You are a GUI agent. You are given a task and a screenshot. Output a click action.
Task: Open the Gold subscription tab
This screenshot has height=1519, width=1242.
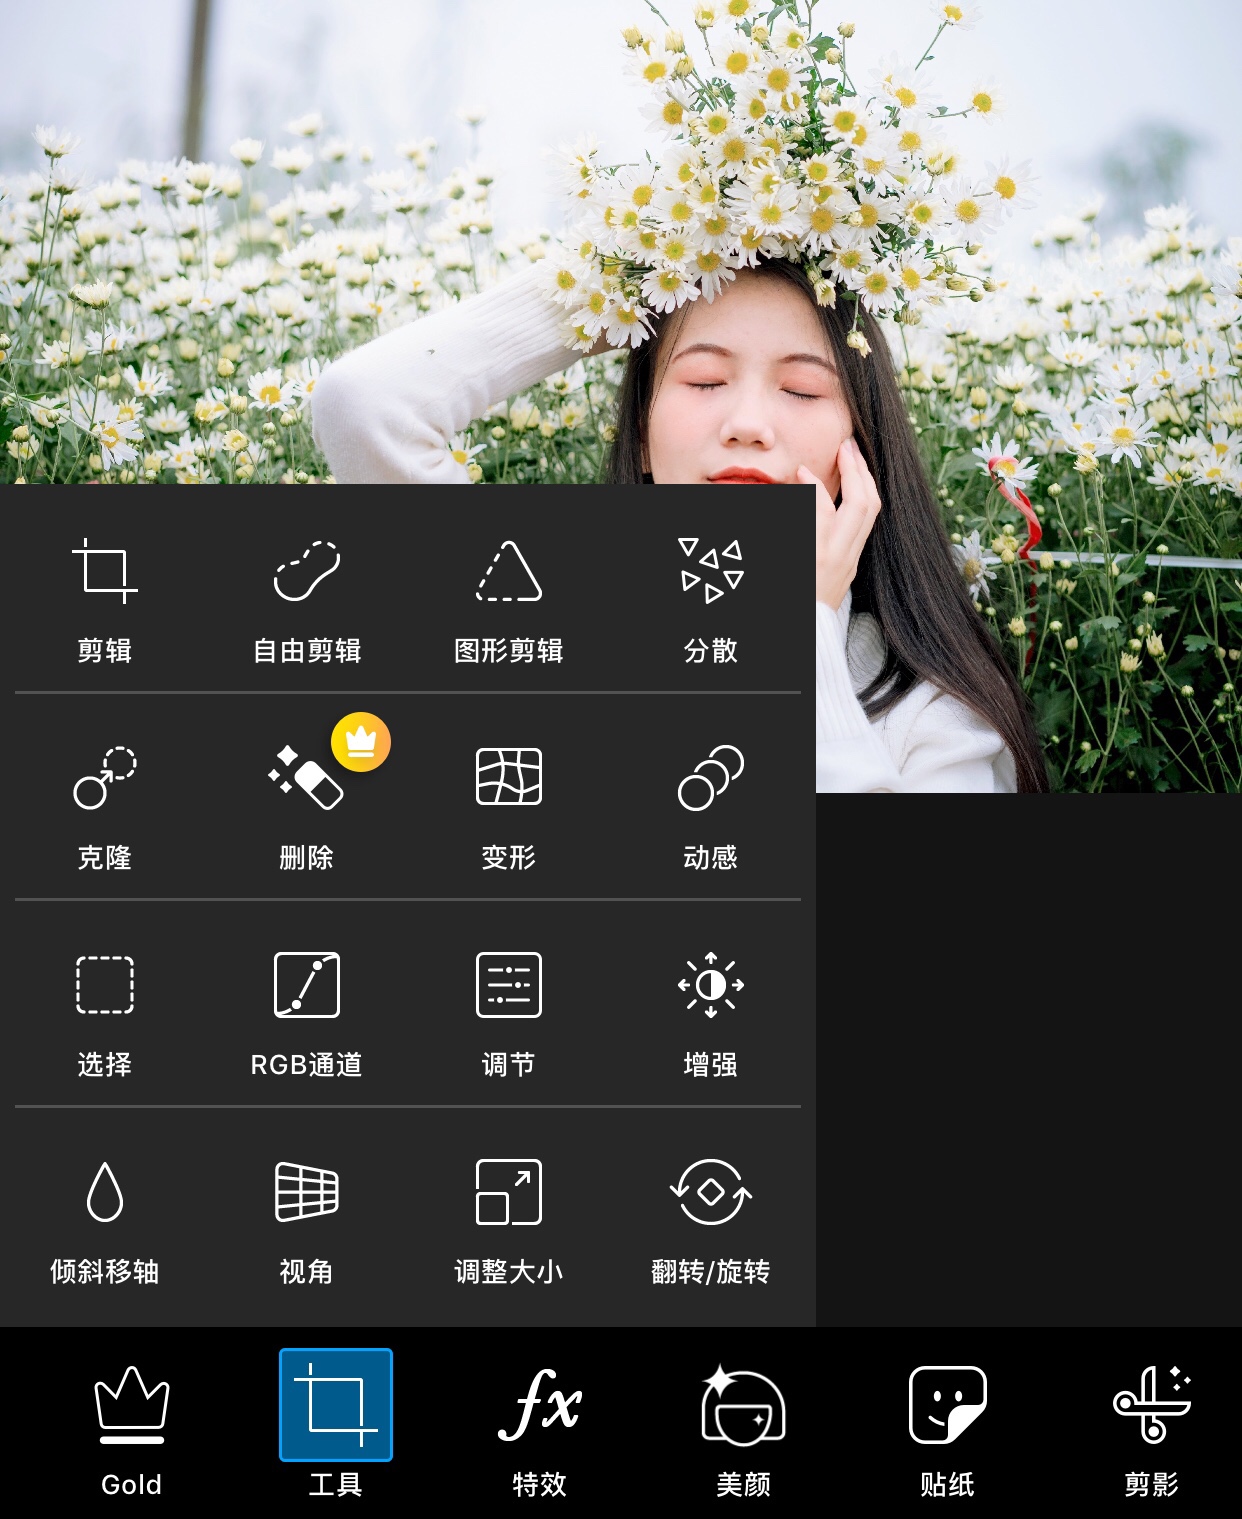point(131,1428)
